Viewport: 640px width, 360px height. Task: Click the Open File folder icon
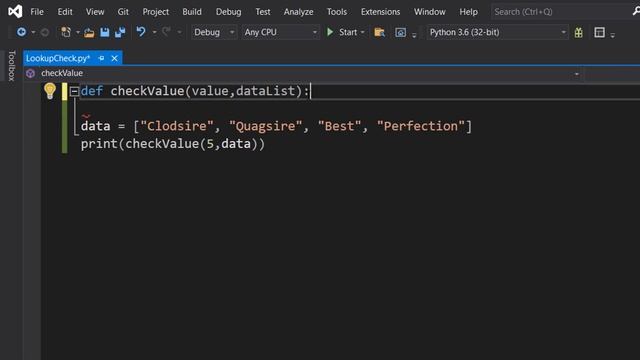[x=89, y=32]
